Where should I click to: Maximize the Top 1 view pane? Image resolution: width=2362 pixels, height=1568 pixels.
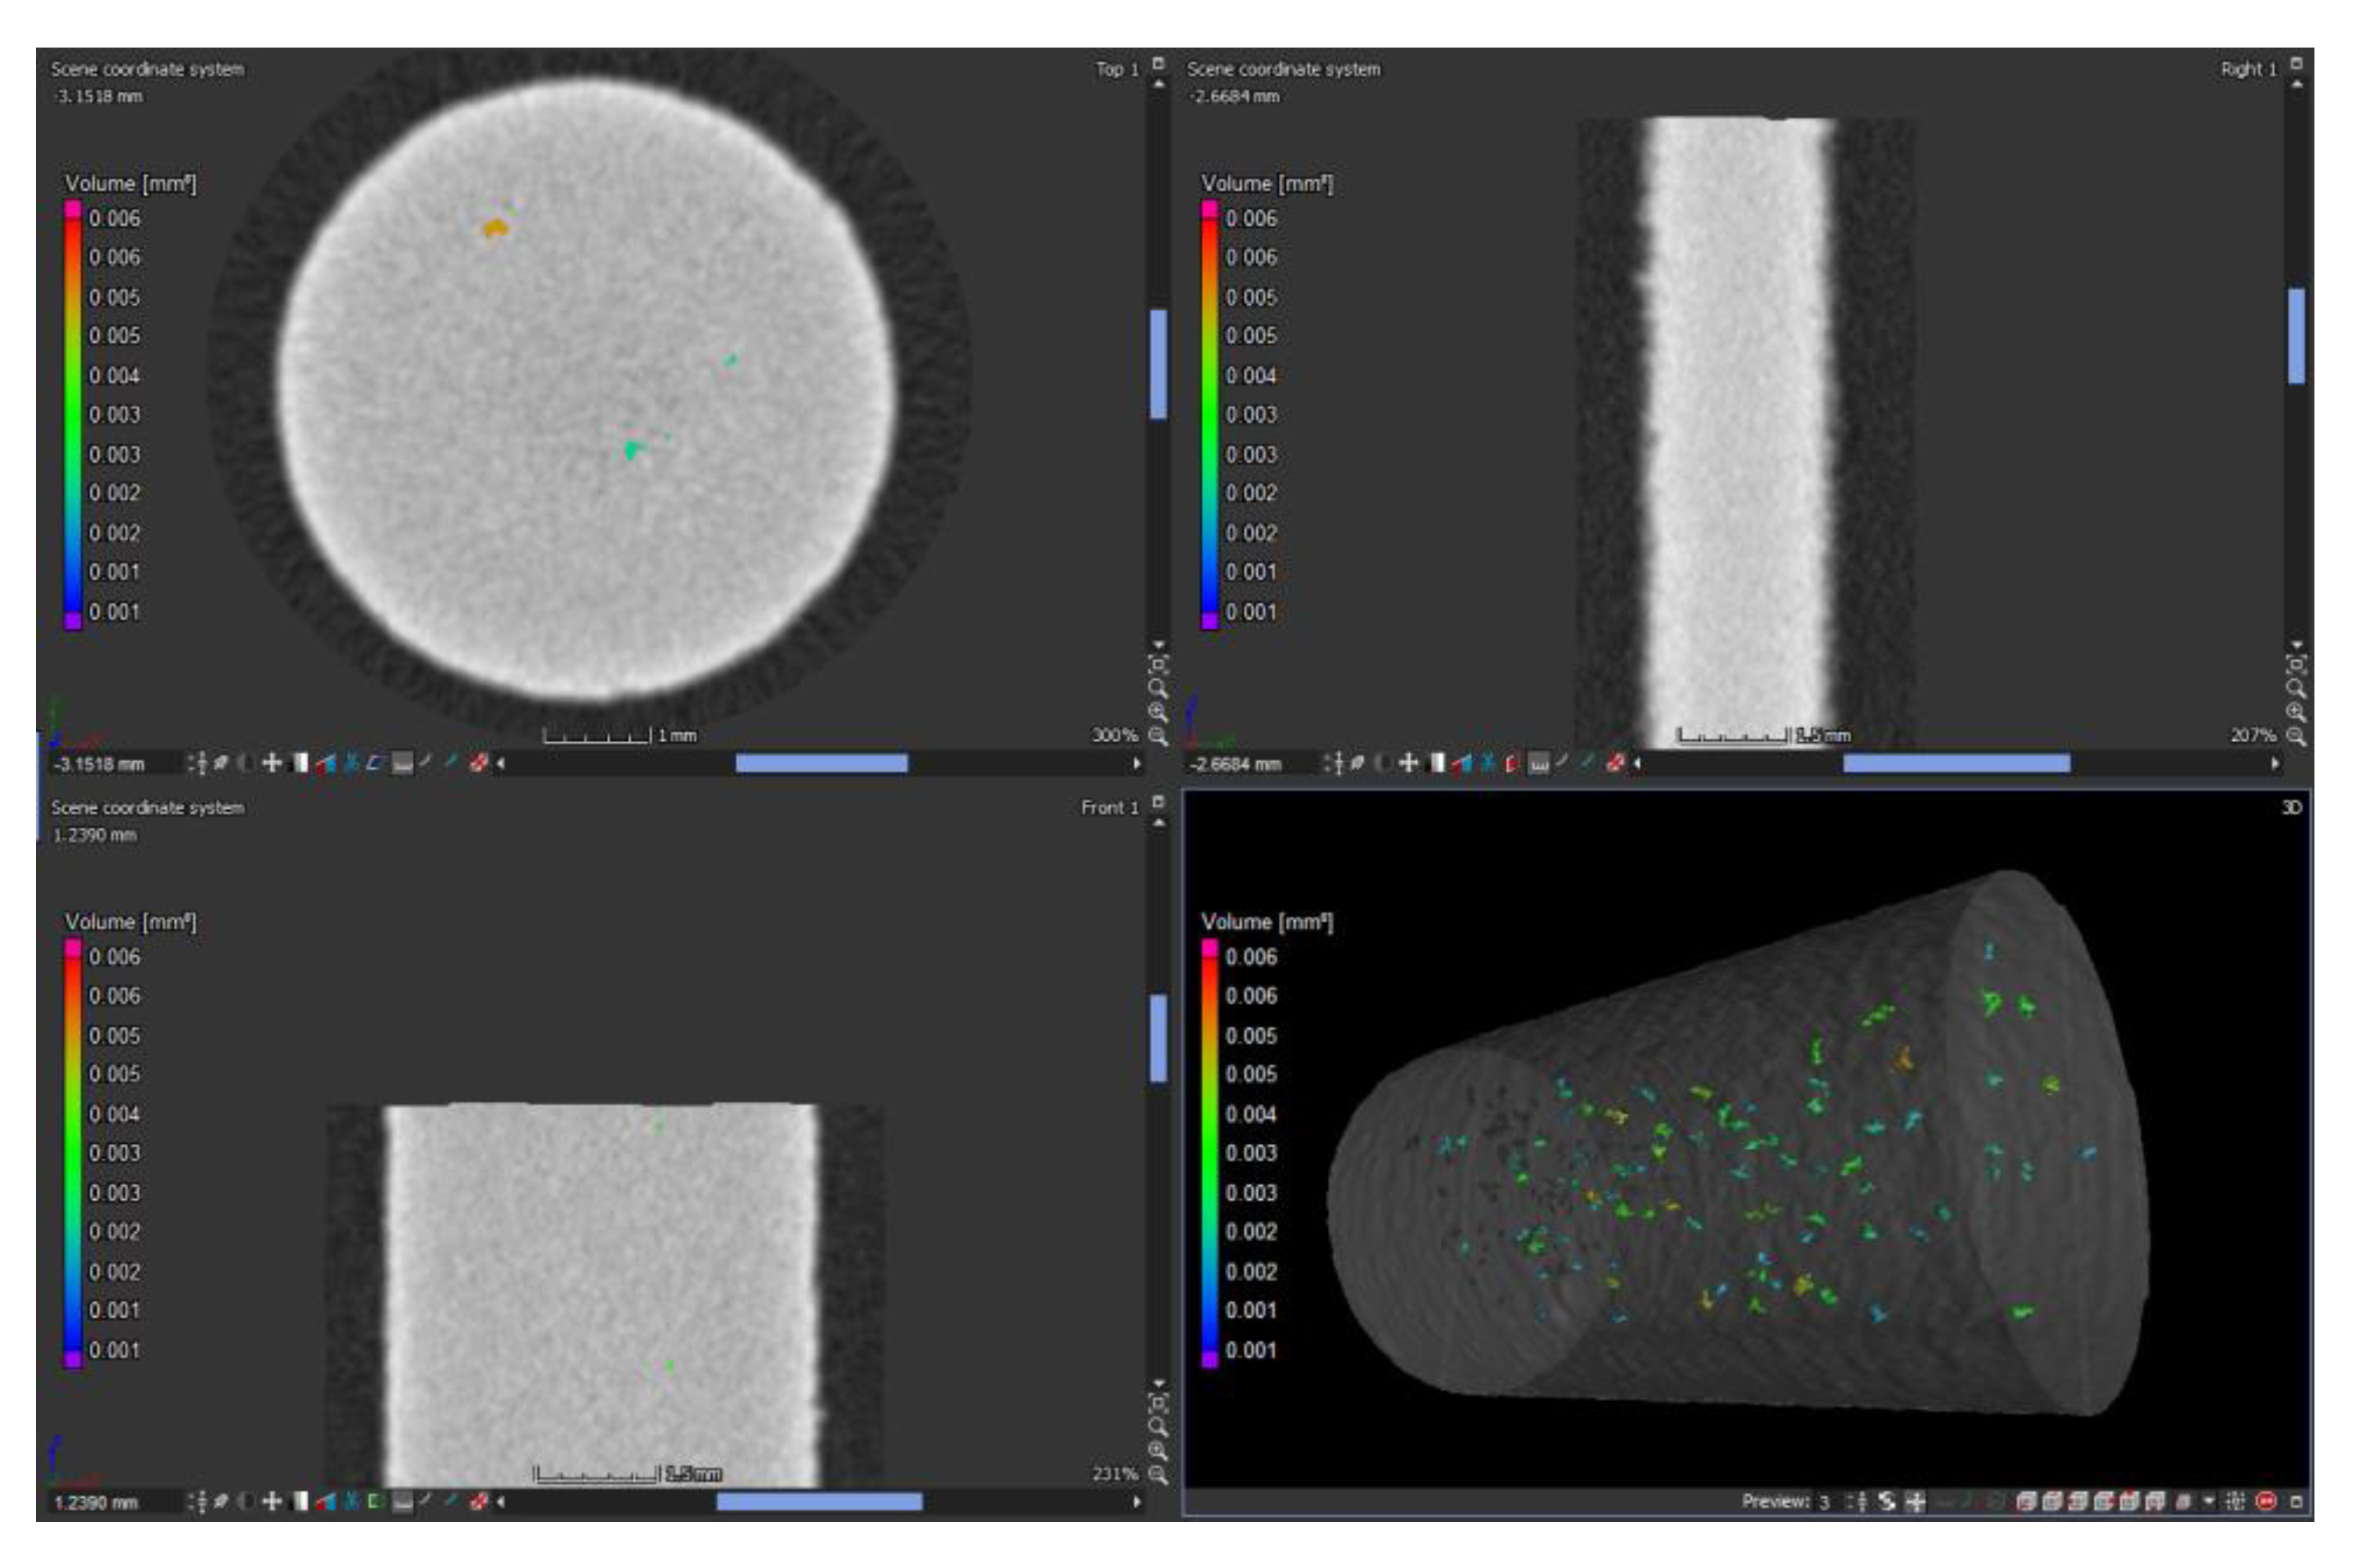click(1158, 63)
